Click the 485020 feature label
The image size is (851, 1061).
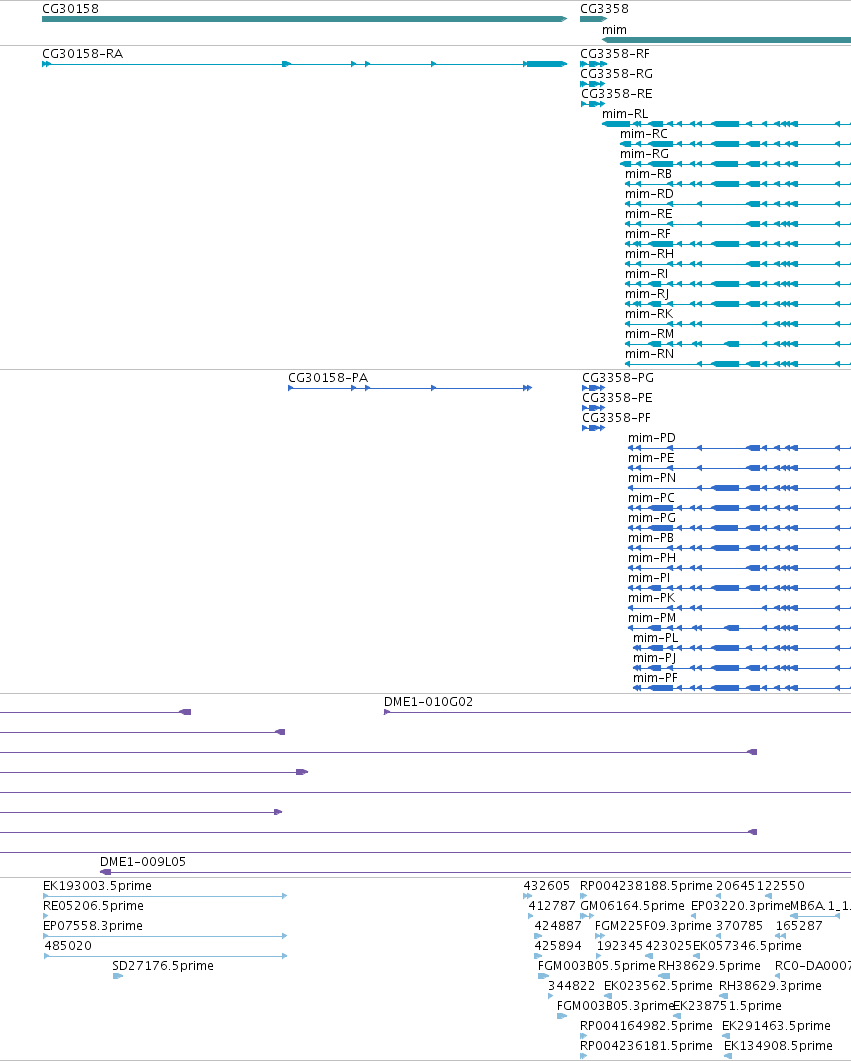68,946
